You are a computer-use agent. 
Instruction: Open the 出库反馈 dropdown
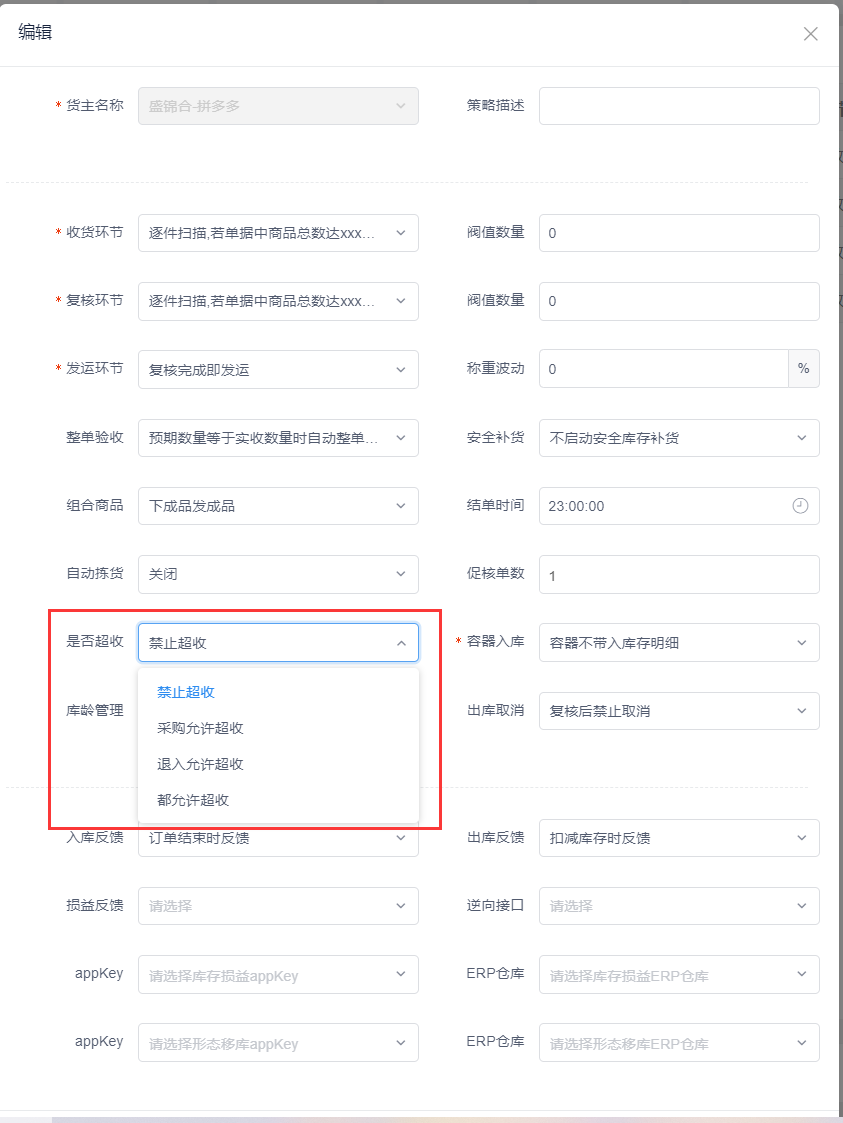[x=679, y=838]
